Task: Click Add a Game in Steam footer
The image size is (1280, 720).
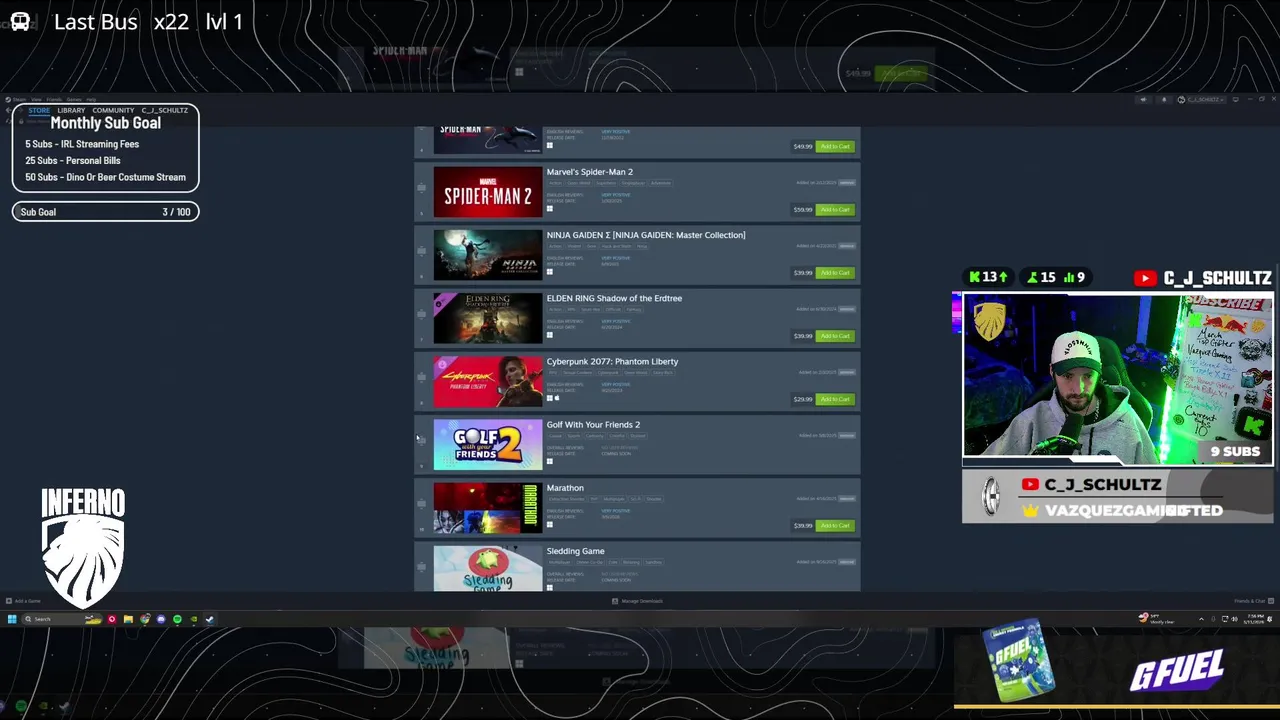Action: (x=23, y=601)
